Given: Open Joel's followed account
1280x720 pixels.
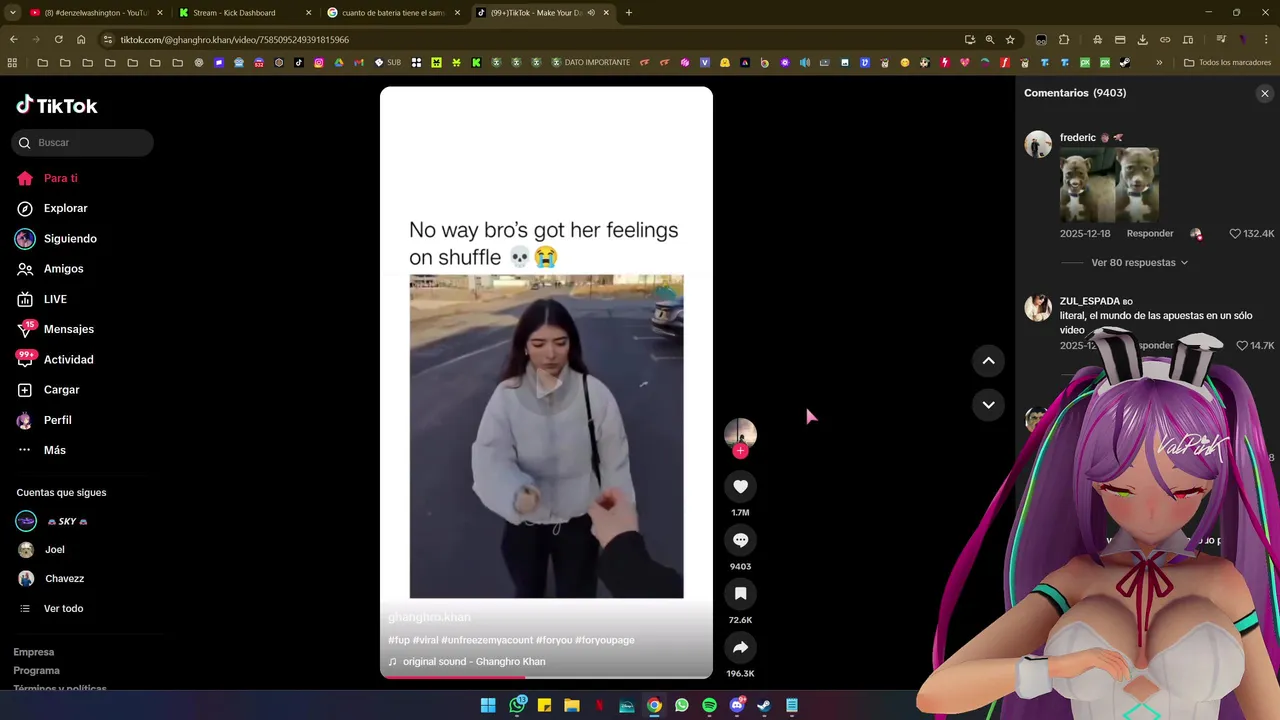Looking at the screenshot, I should click(41, 550).
